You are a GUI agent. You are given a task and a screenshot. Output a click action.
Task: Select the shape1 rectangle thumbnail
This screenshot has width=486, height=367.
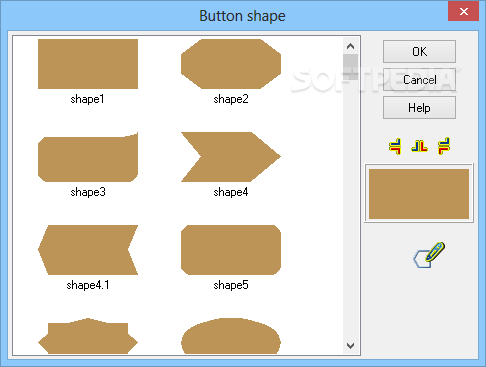[88, 64]
